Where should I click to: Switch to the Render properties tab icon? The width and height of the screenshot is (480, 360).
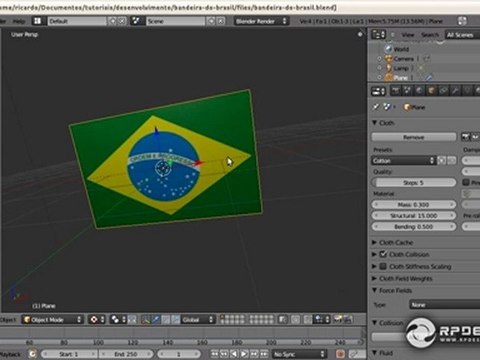(x=395, y=90)
